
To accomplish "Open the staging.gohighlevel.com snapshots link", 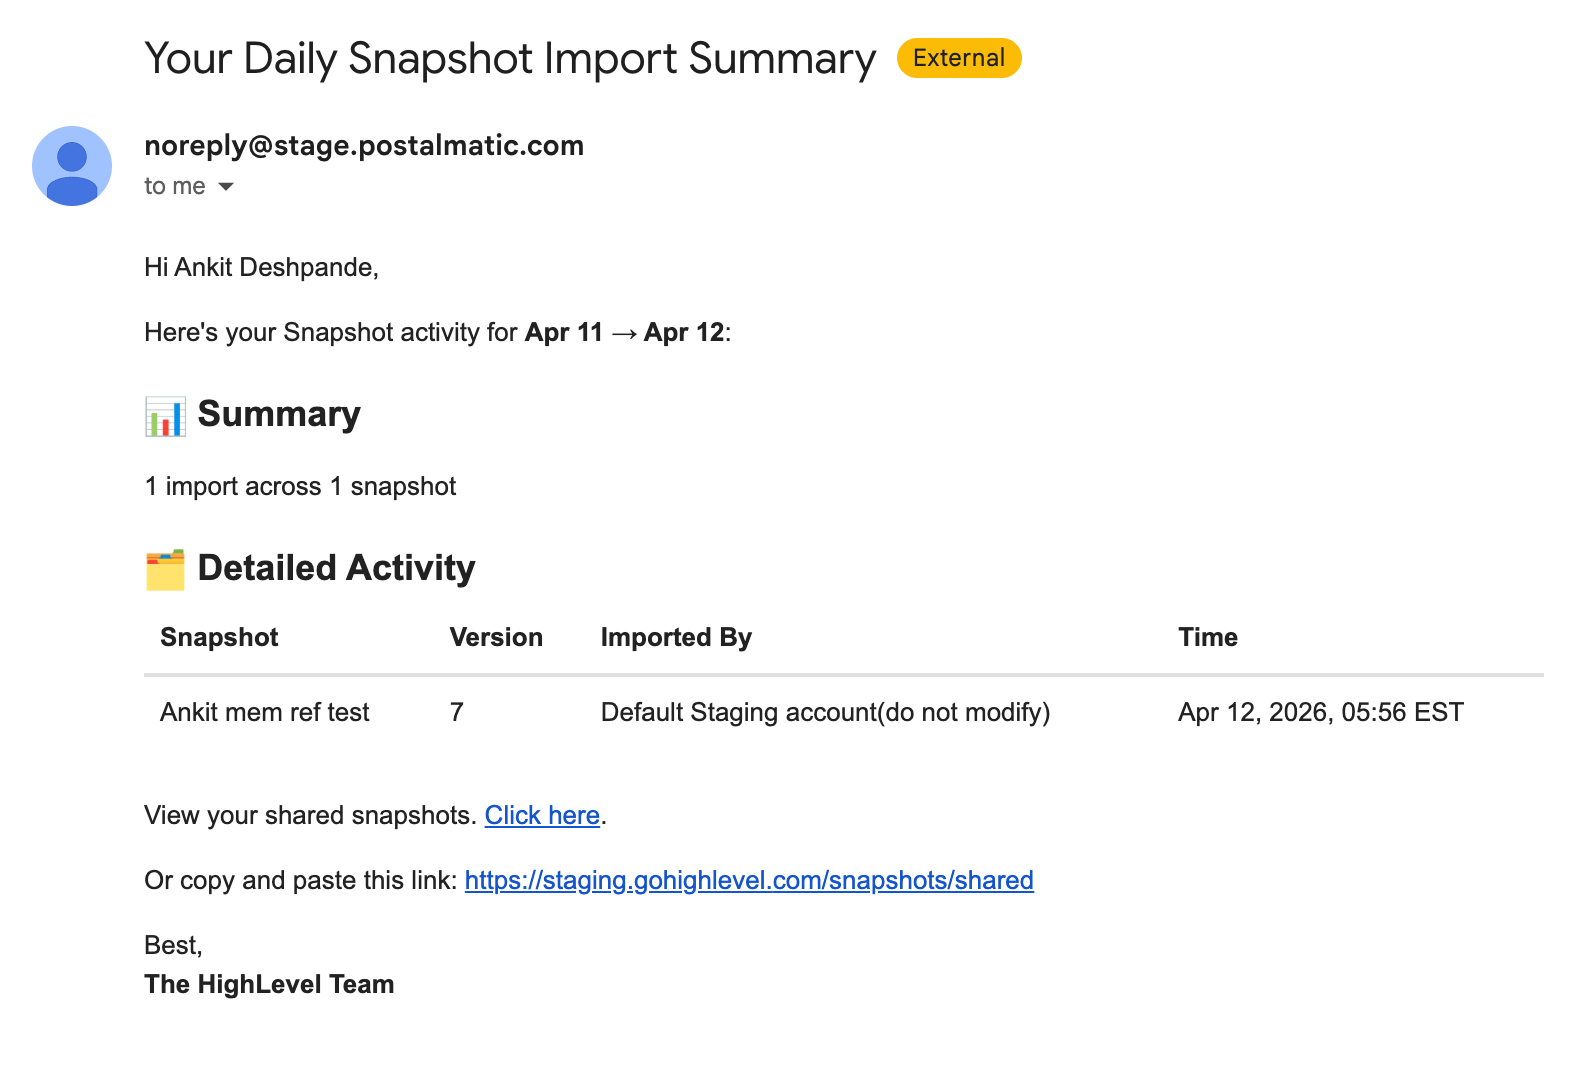I will pyautogui.click(x=749, y=881).
